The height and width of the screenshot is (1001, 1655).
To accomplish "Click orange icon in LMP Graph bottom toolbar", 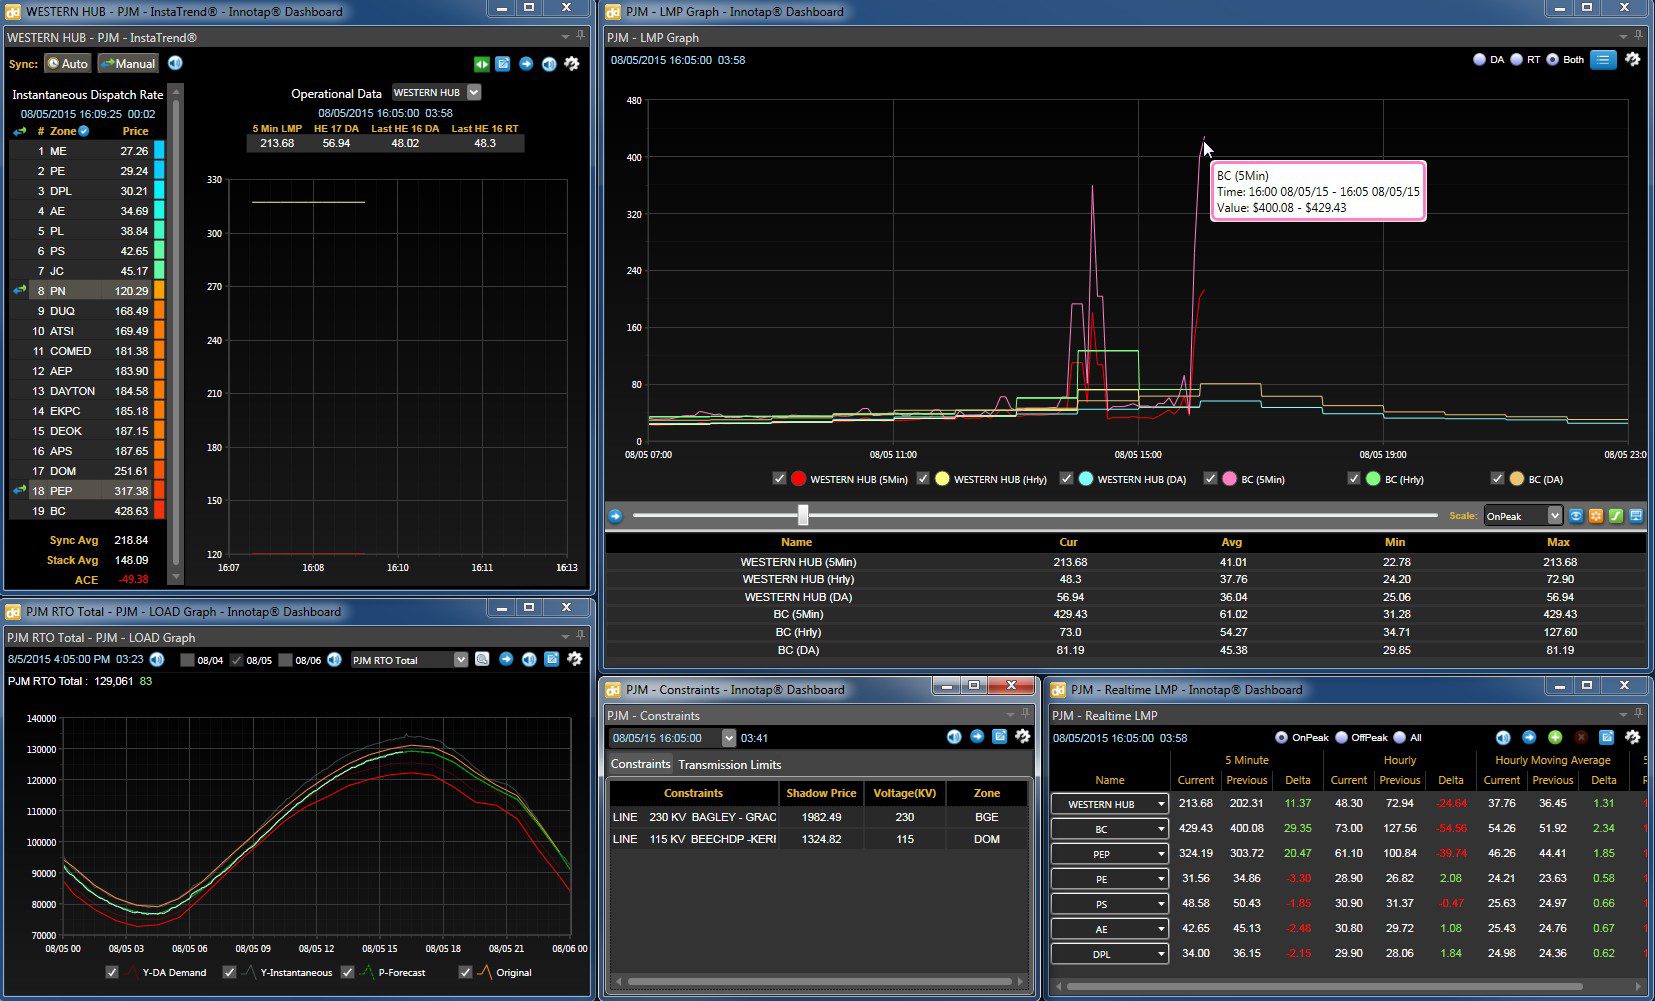I will pyautogui.click(x=1596, y=516).
